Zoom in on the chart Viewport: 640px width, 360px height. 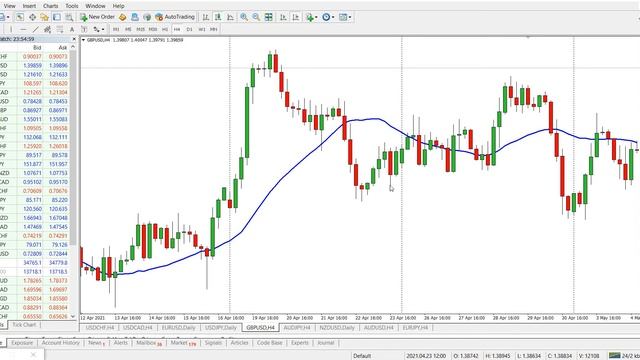(244, 17)
